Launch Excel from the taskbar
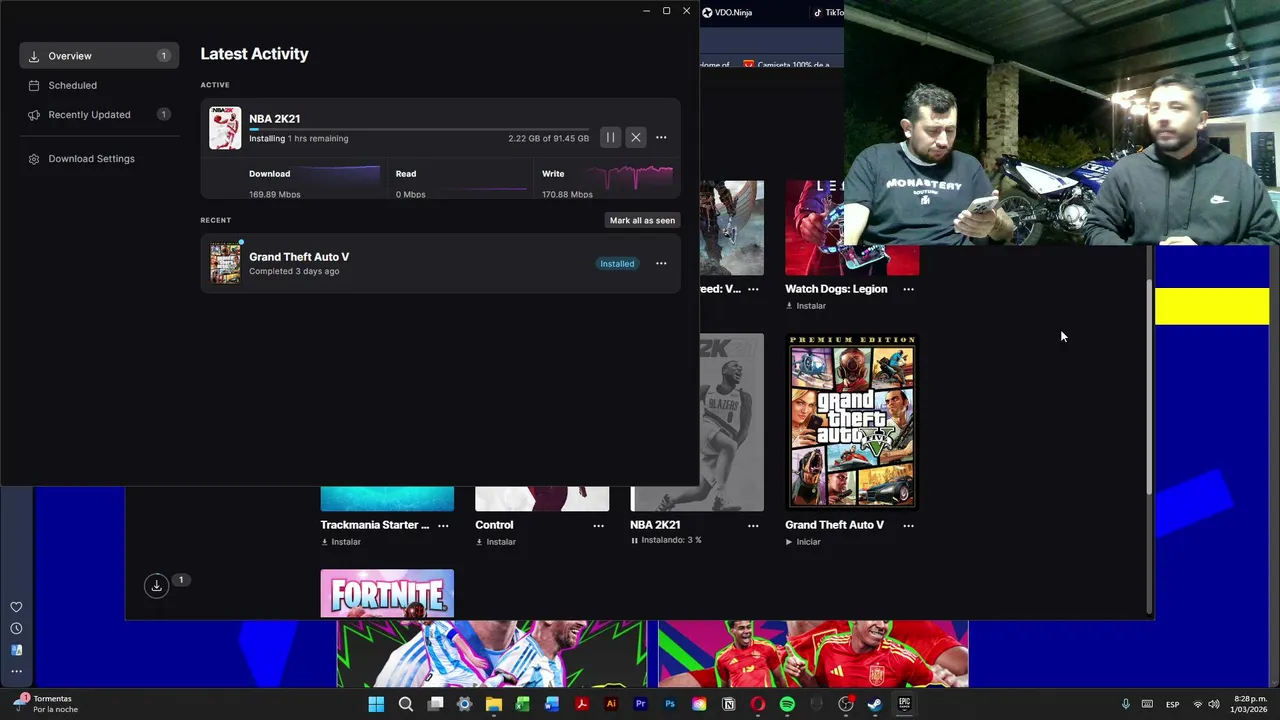 523,704
